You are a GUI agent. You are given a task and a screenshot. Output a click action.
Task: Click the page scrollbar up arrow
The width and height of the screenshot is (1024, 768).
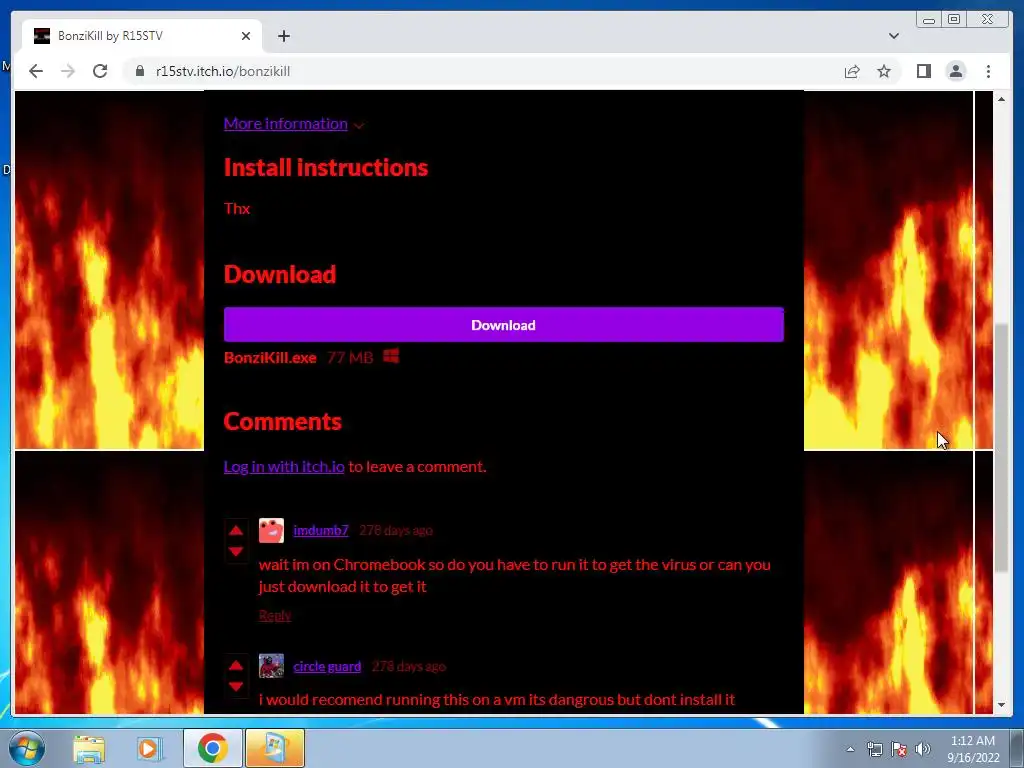(x=1001, y=99)
